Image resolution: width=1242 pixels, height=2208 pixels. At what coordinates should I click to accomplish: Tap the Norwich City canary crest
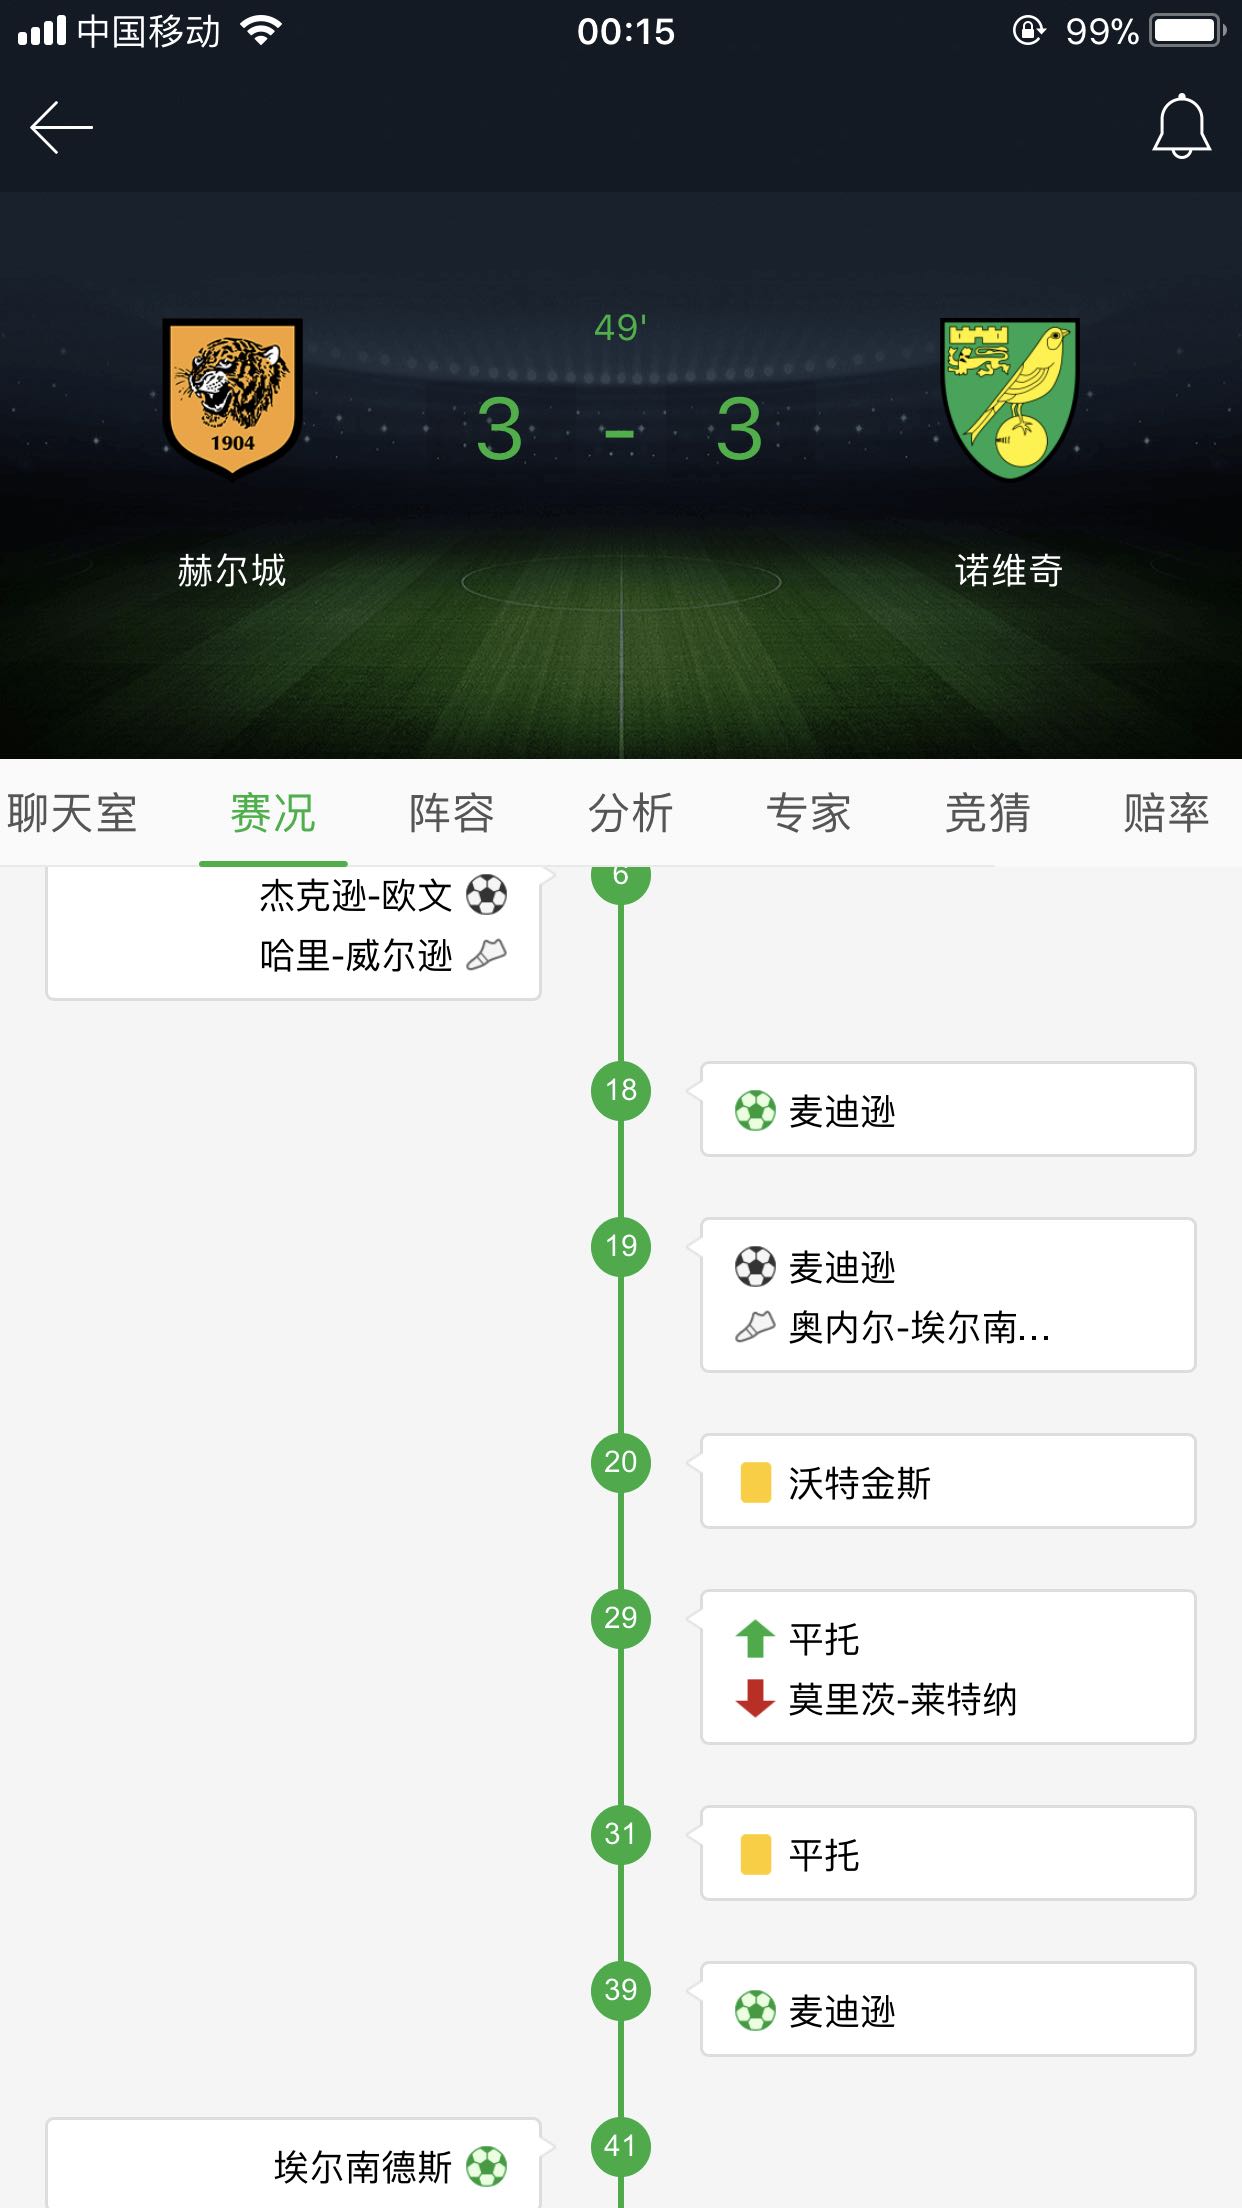pyautogui.click(x=1009, y=399)
